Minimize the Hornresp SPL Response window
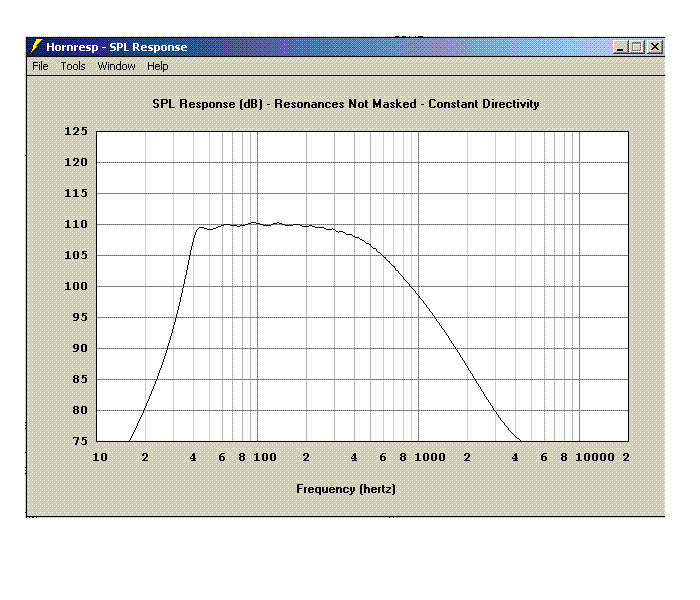The image size is (700, 600). [620, 47]
